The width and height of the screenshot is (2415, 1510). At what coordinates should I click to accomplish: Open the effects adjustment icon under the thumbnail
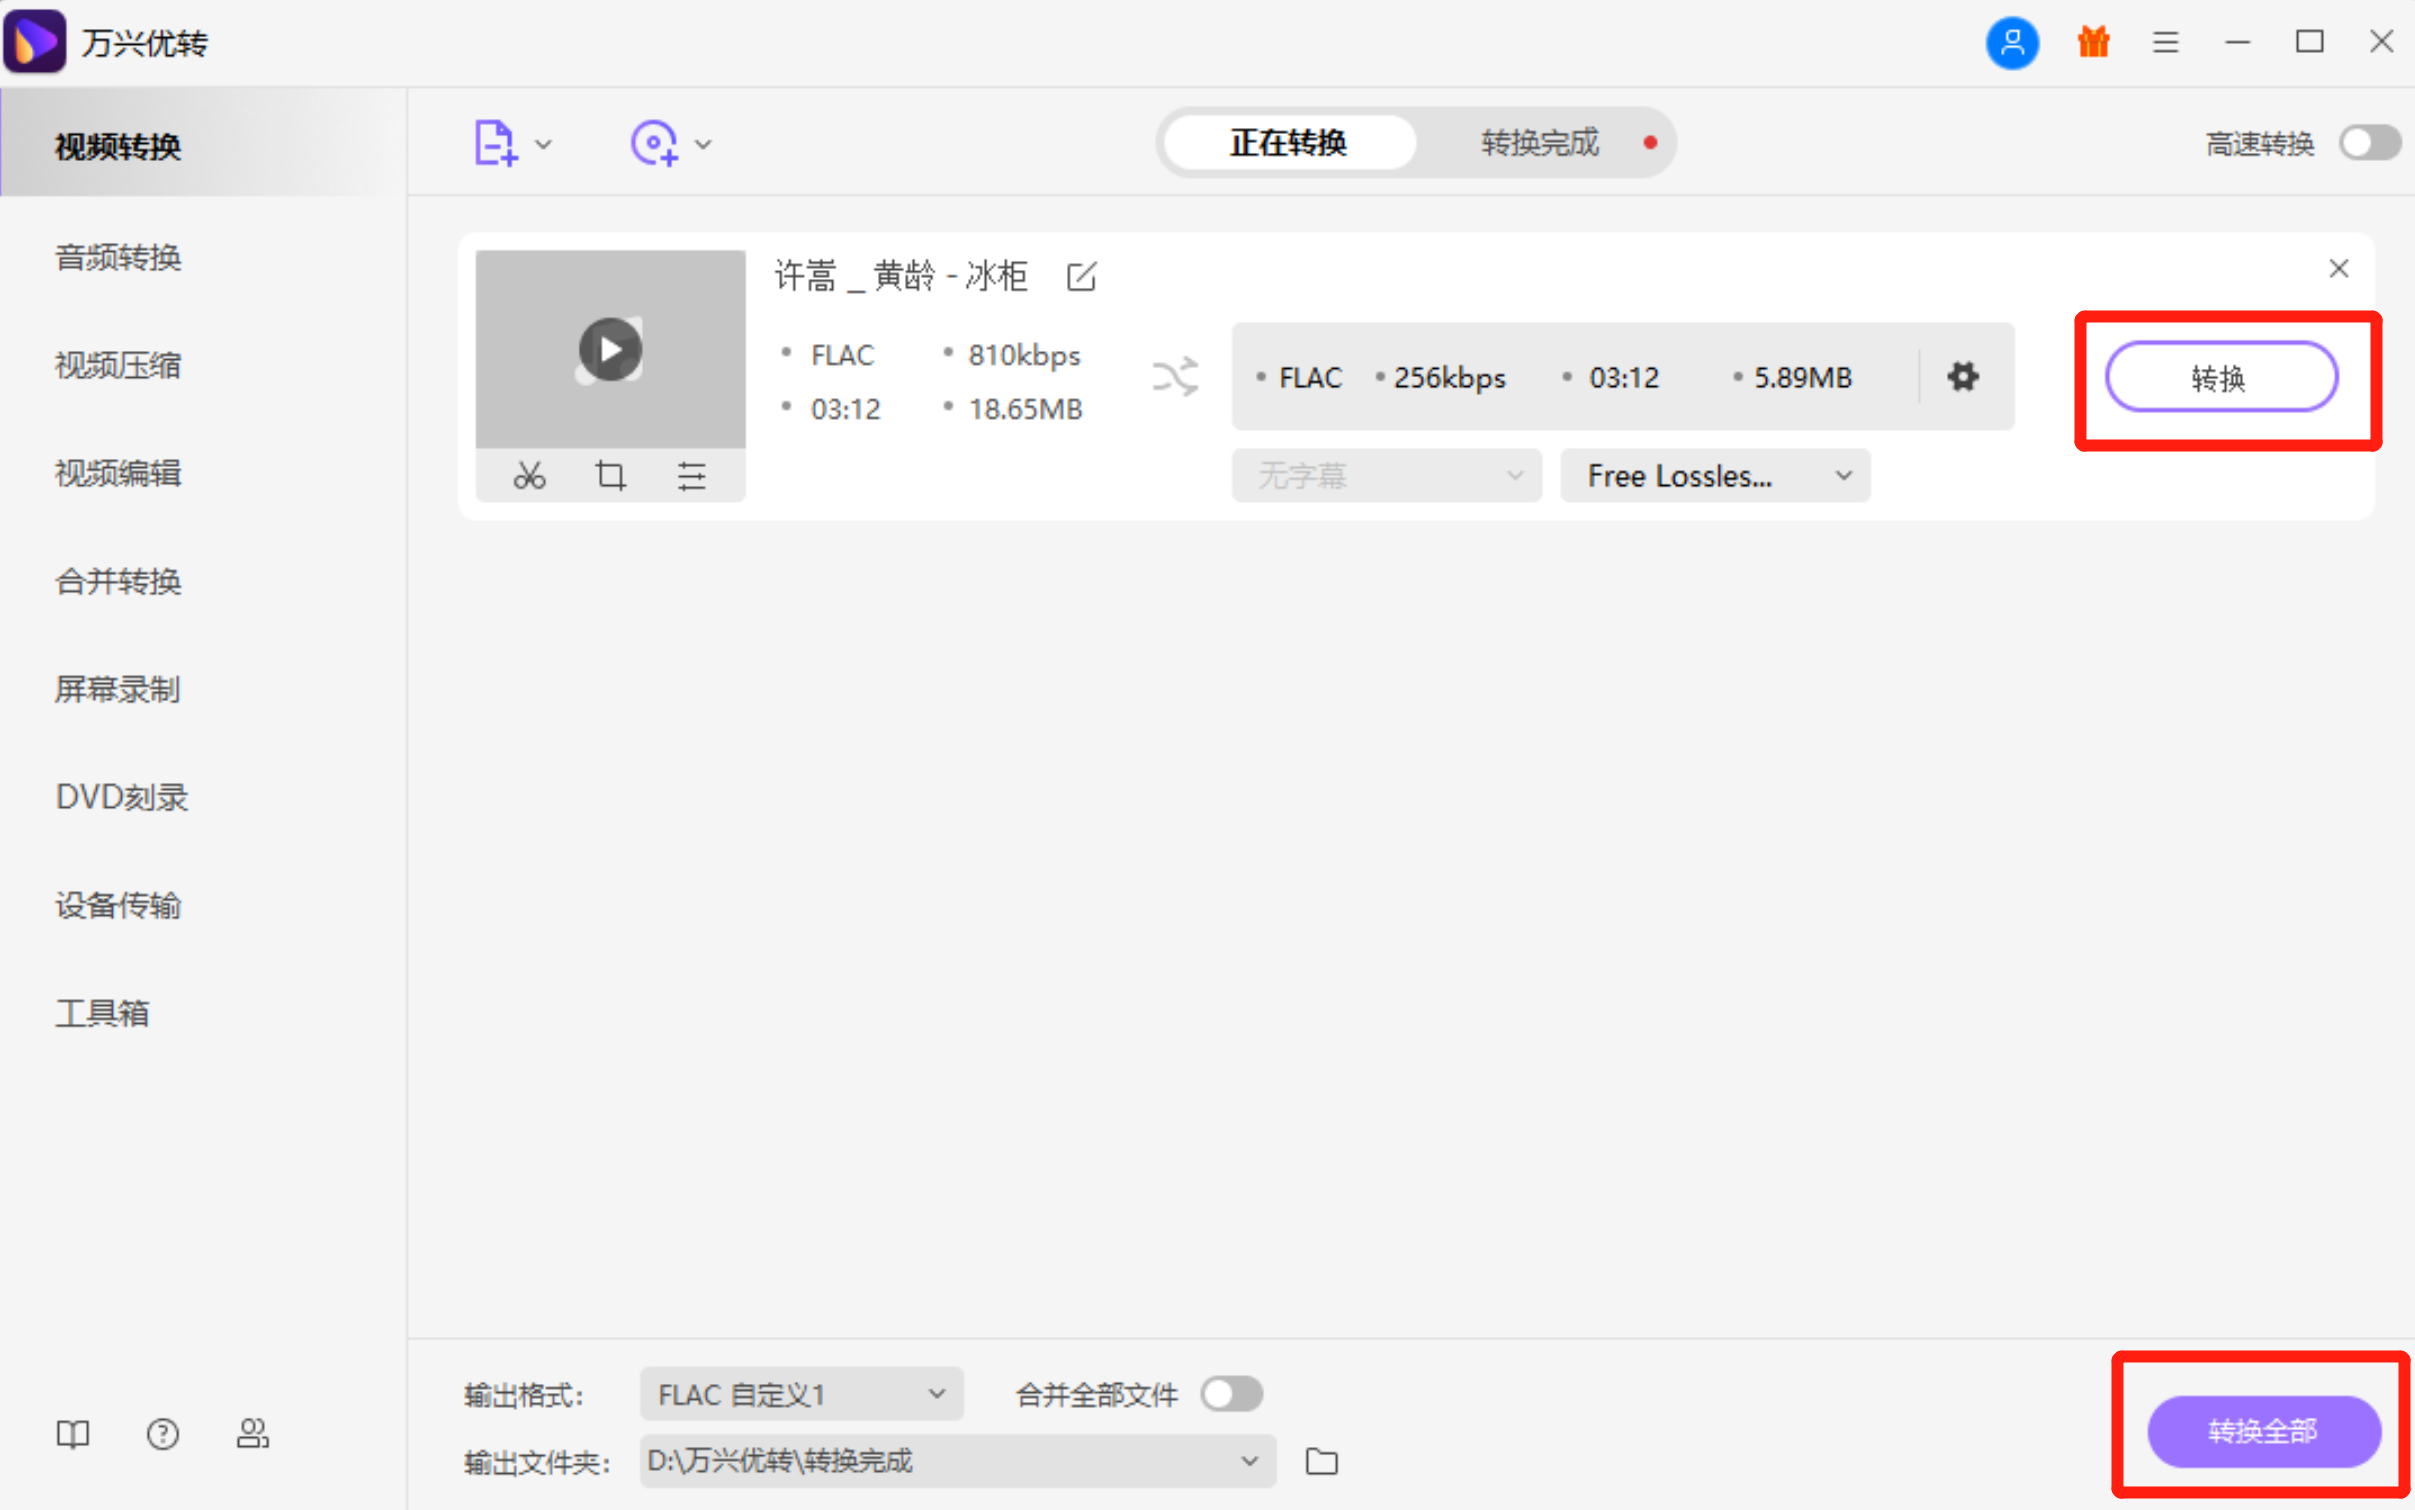click(692, 475)
